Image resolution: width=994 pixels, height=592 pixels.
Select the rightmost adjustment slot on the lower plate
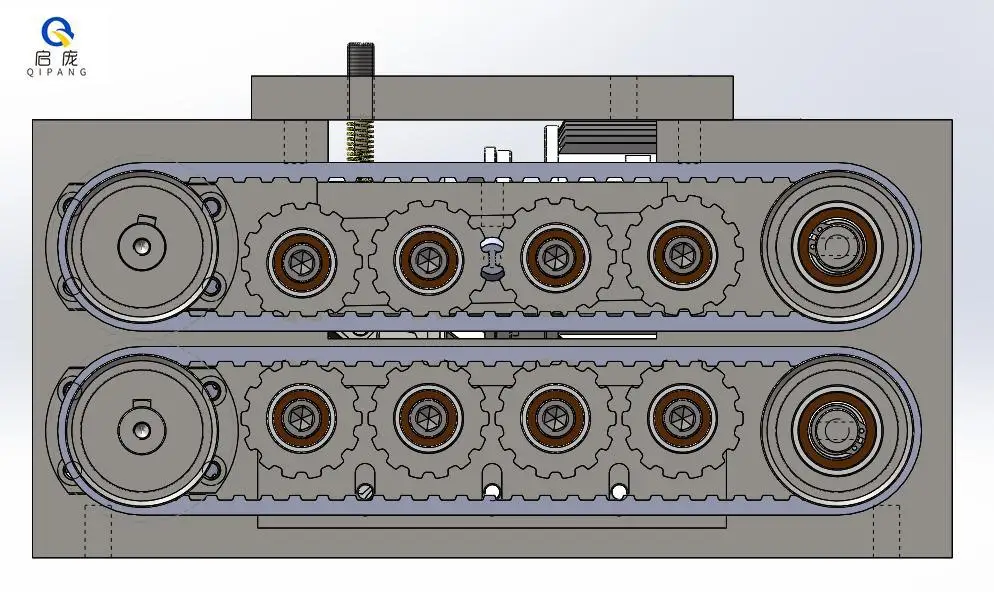619,482
